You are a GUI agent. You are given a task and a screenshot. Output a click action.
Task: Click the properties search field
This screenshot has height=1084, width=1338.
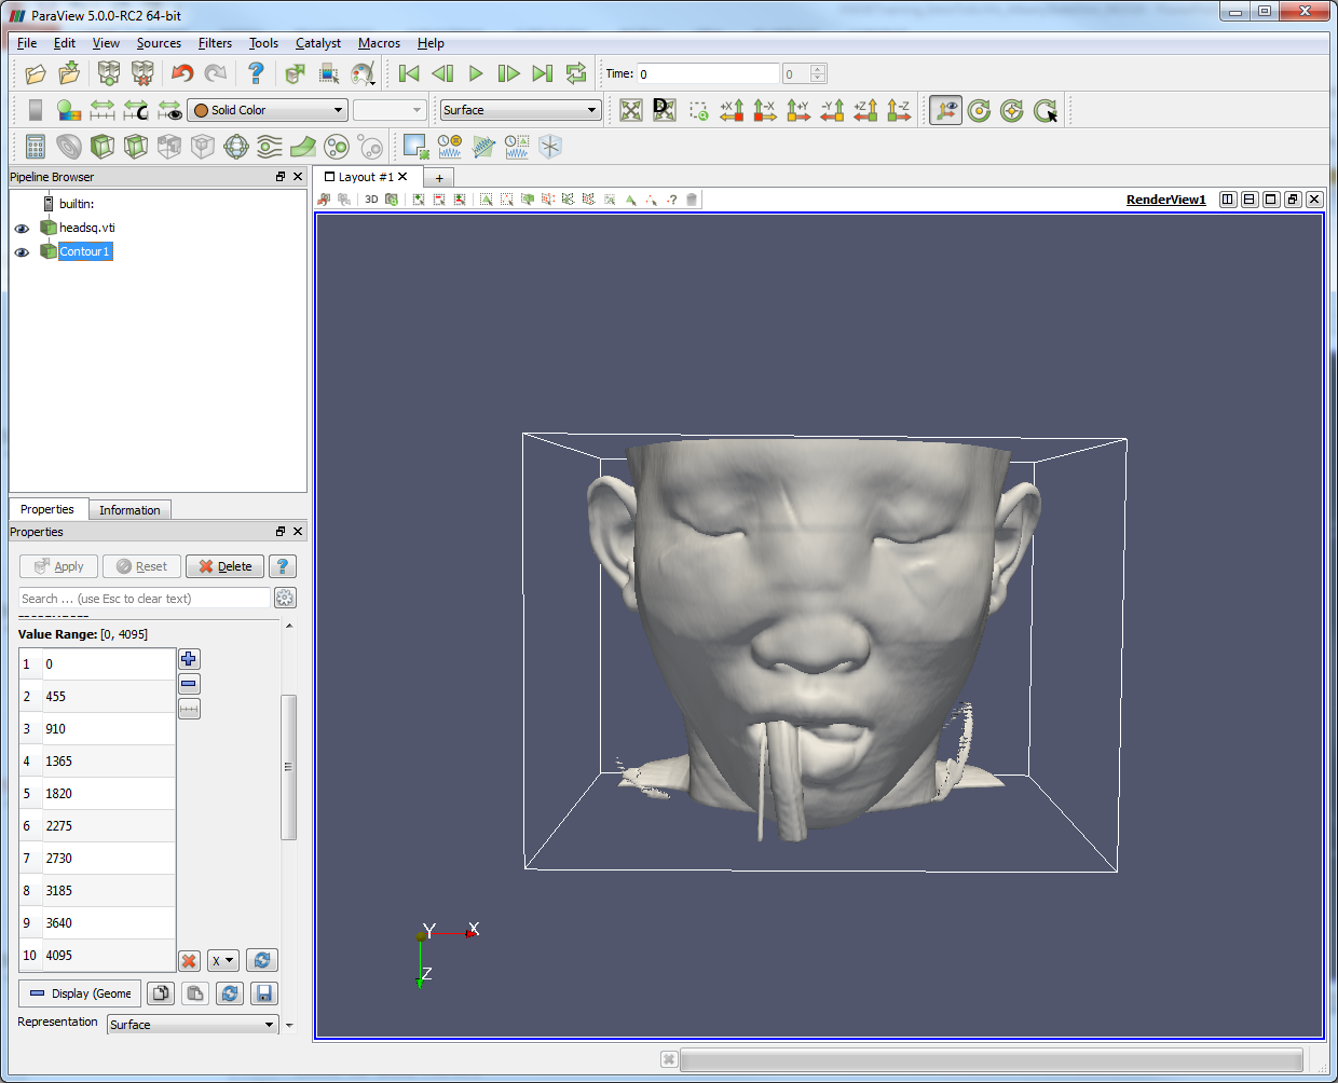[x=144, y=598]
